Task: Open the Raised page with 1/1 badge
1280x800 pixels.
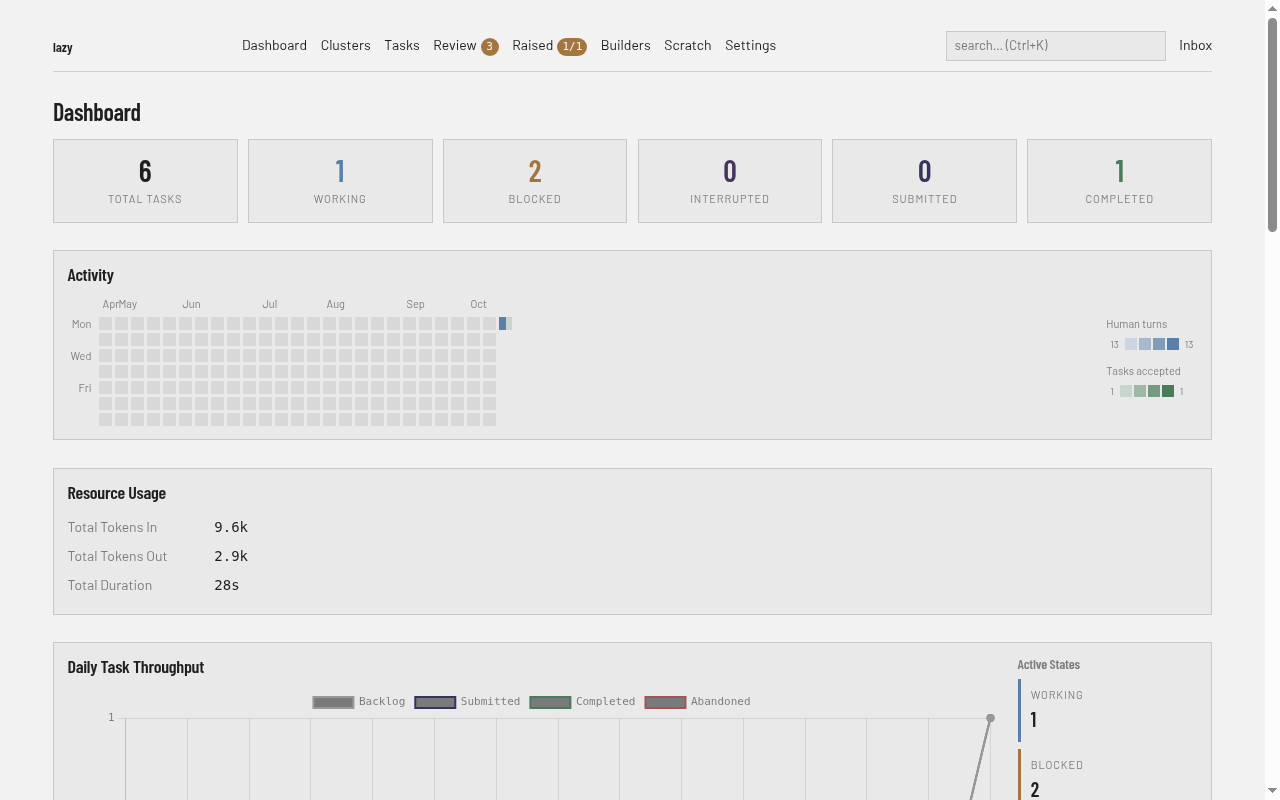Action: pyautogui.click(x=549, y=45)
